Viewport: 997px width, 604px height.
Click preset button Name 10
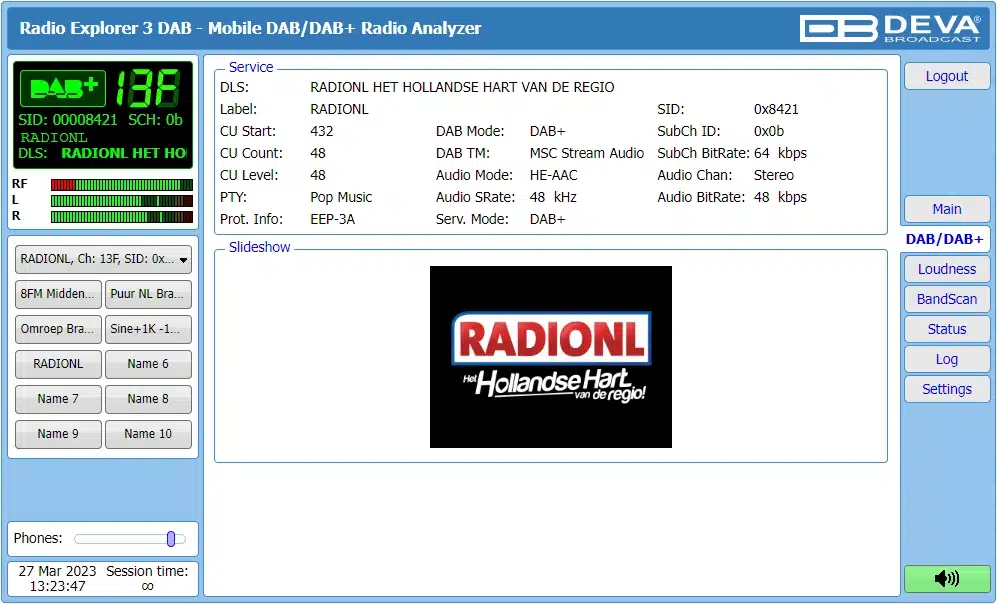point(148,434)
